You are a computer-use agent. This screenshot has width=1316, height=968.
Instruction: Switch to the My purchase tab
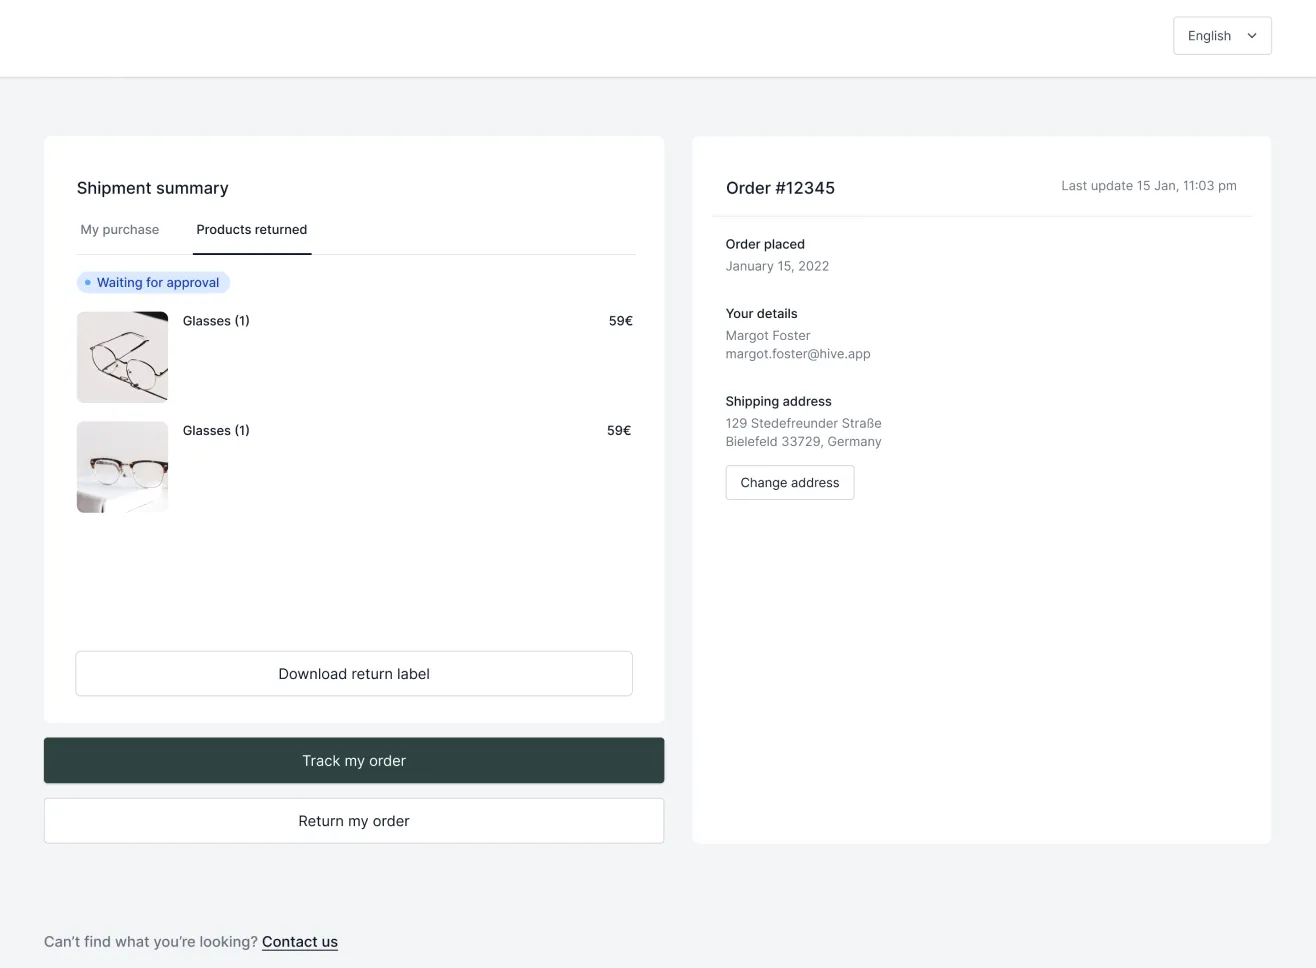120,230
